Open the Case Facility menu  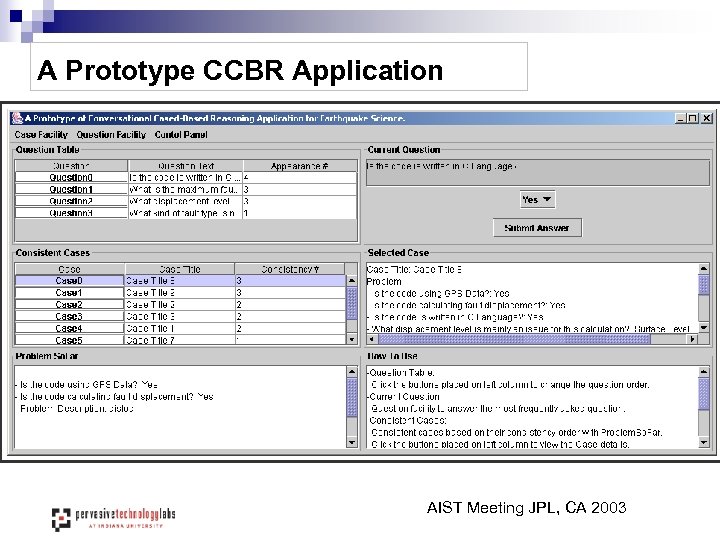point(41,135)
